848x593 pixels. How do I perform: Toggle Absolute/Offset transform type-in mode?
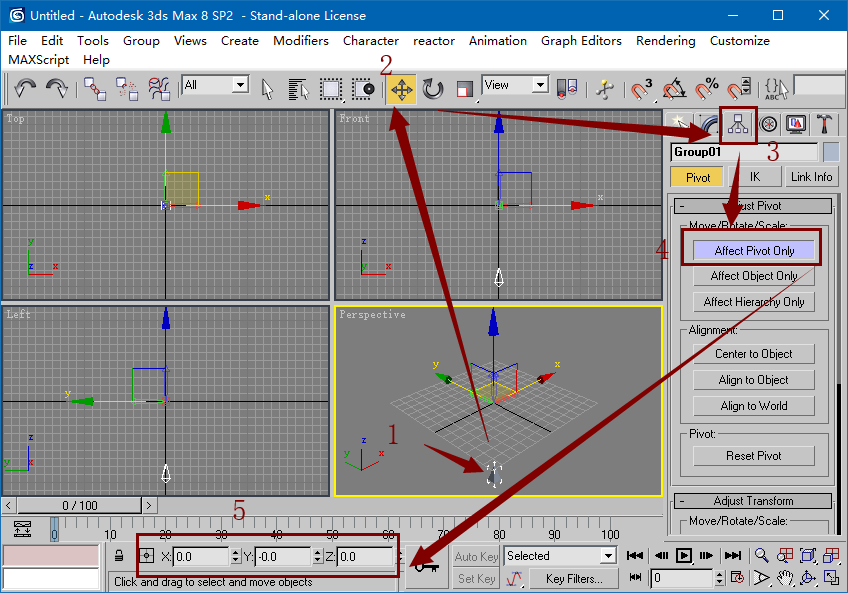click(147, 556)
